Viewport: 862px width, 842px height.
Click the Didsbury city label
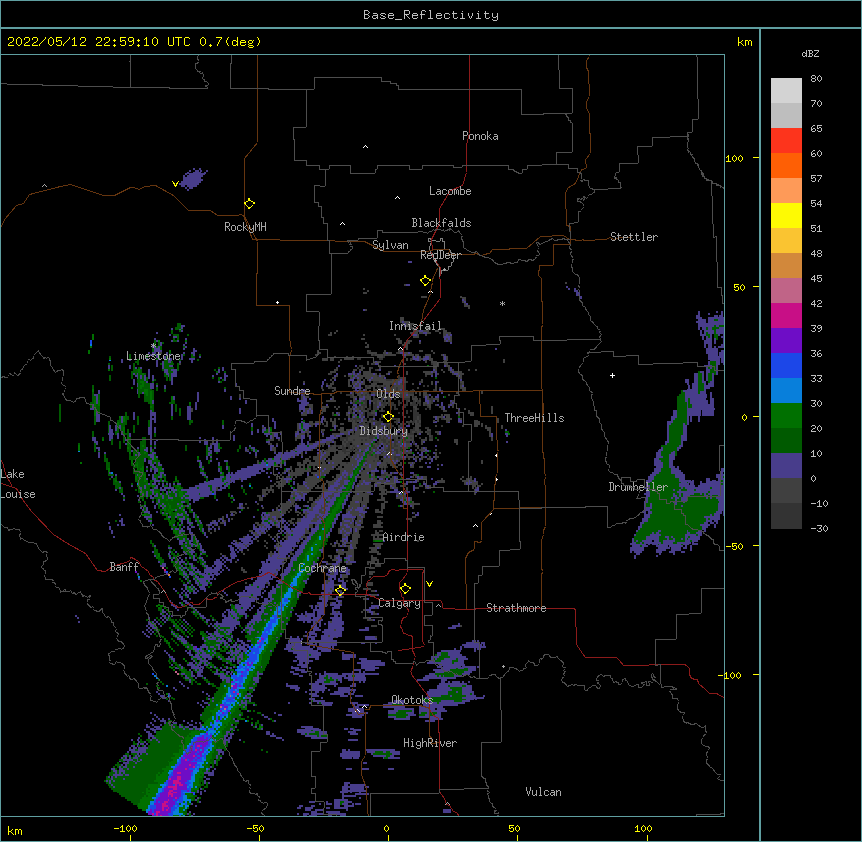tap(384, 431)
